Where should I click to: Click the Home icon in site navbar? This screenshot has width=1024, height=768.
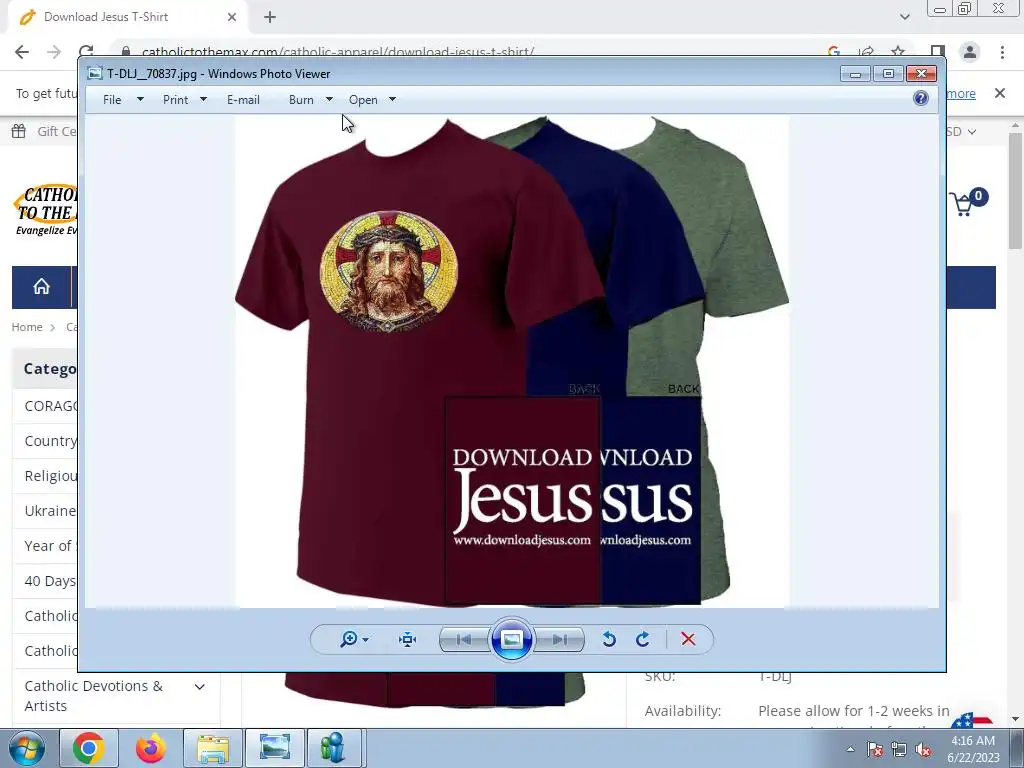pyautogui.click(x=41, y=286)
